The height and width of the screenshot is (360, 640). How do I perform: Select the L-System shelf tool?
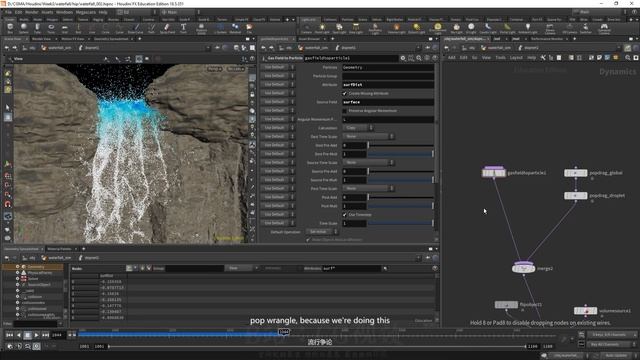tap(220, 28)
